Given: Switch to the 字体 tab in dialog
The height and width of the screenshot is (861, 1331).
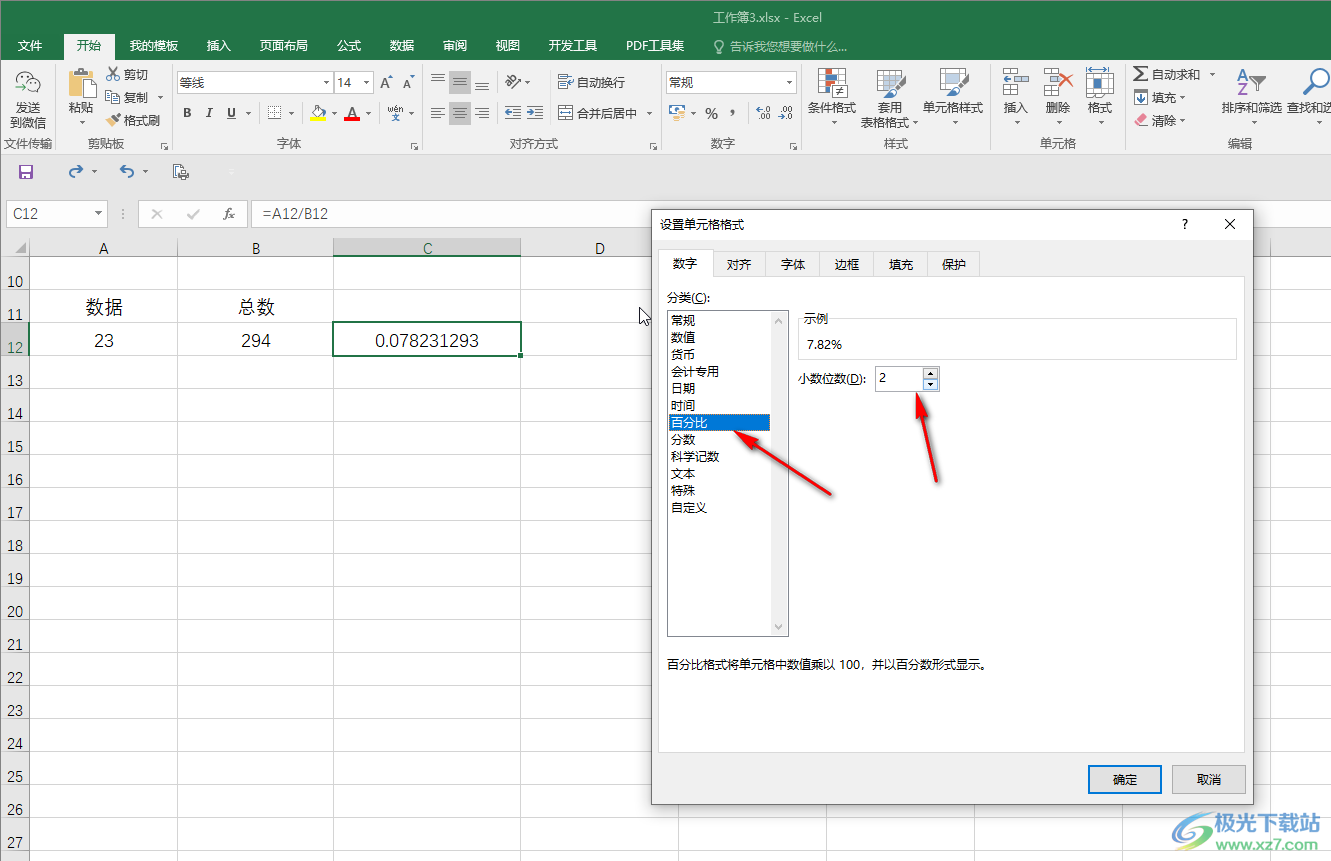Looking at the screenshot, I should point(793,264).
